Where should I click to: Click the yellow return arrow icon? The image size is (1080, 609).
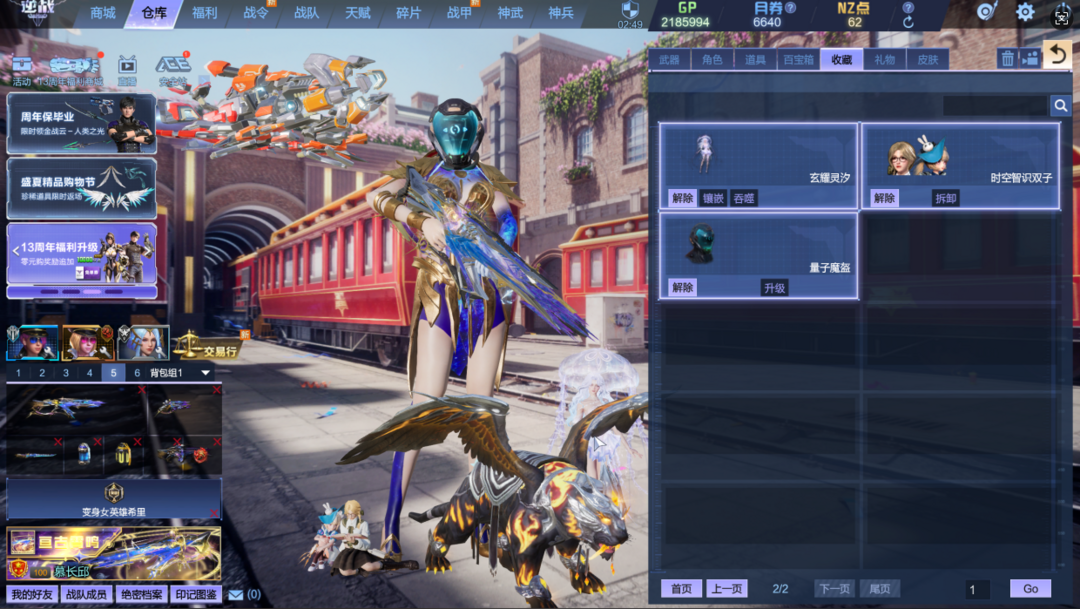pos(1058,54)
